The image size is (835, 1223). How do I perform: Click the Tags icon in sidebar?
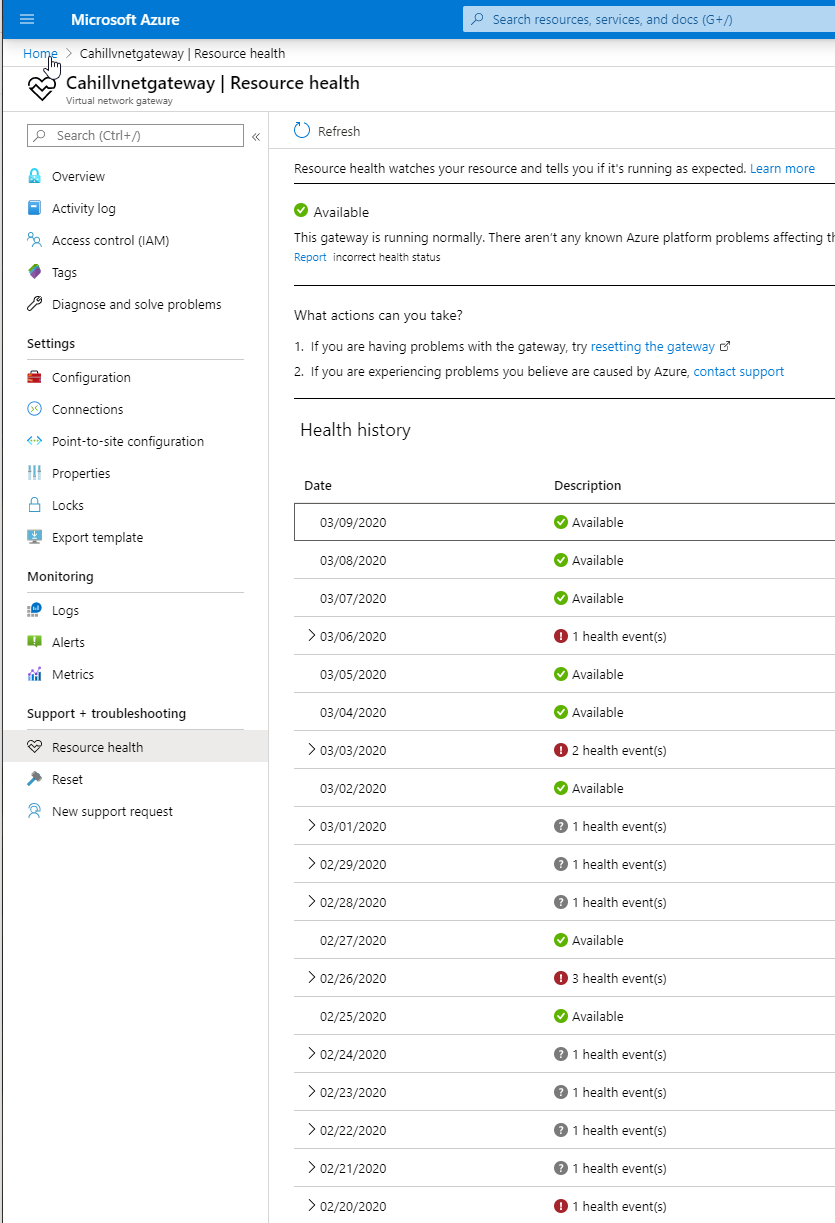[34, 272]
